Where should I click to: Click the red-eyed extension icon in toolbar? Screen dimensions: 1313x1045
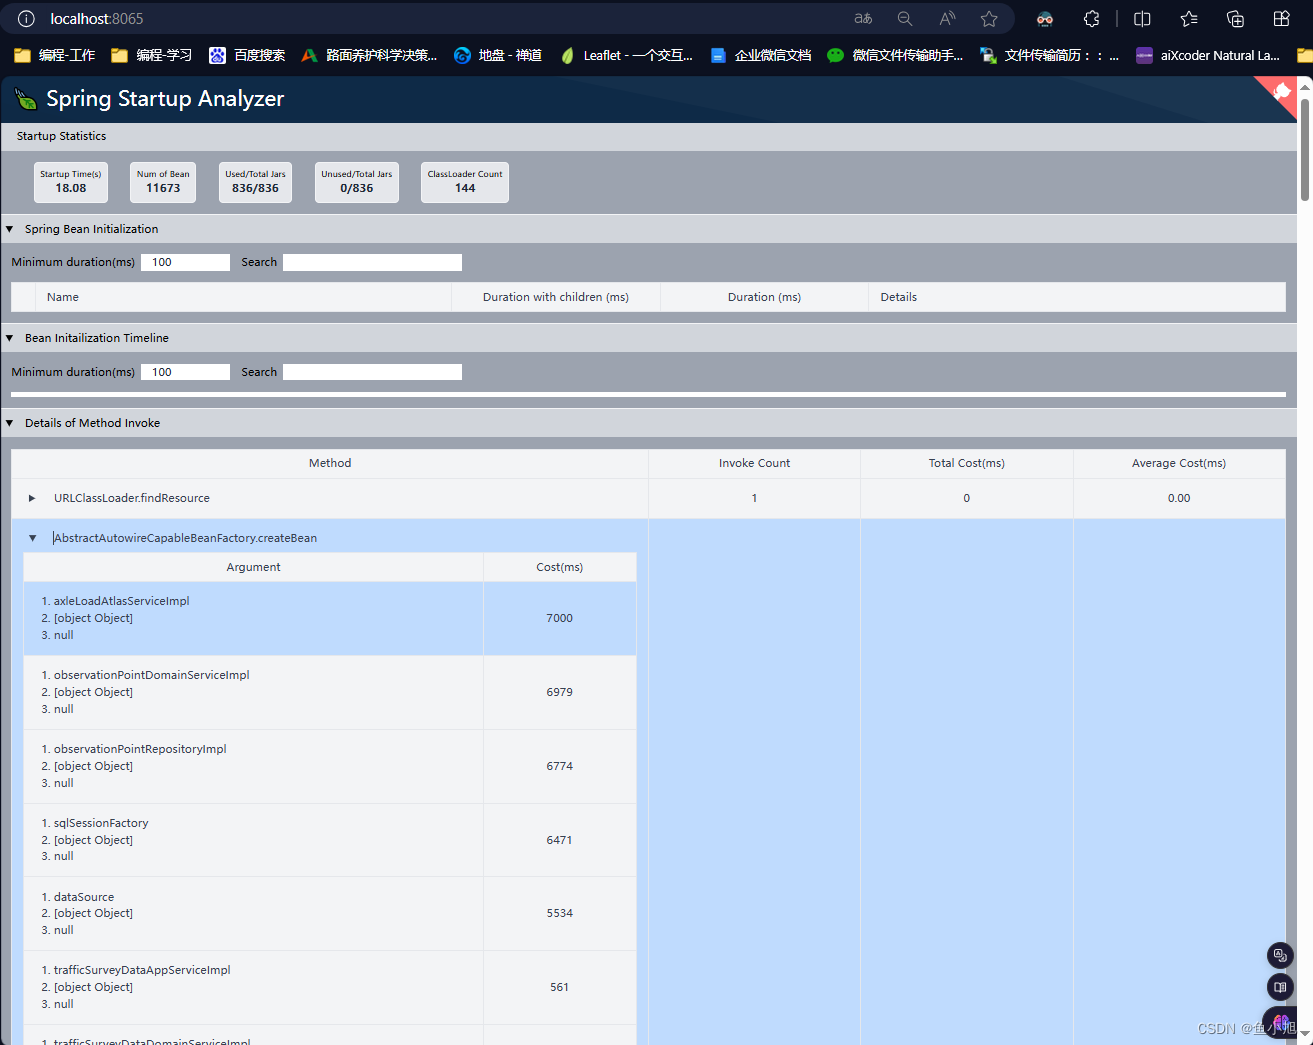coord(1045,18)
